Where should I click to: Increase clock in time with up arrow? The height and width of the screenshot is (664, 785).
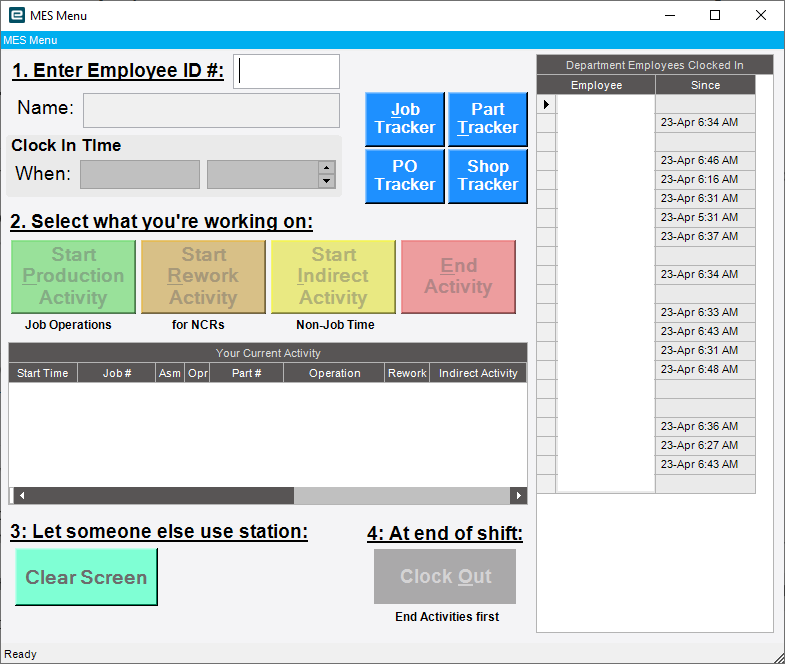pos(326,168)
